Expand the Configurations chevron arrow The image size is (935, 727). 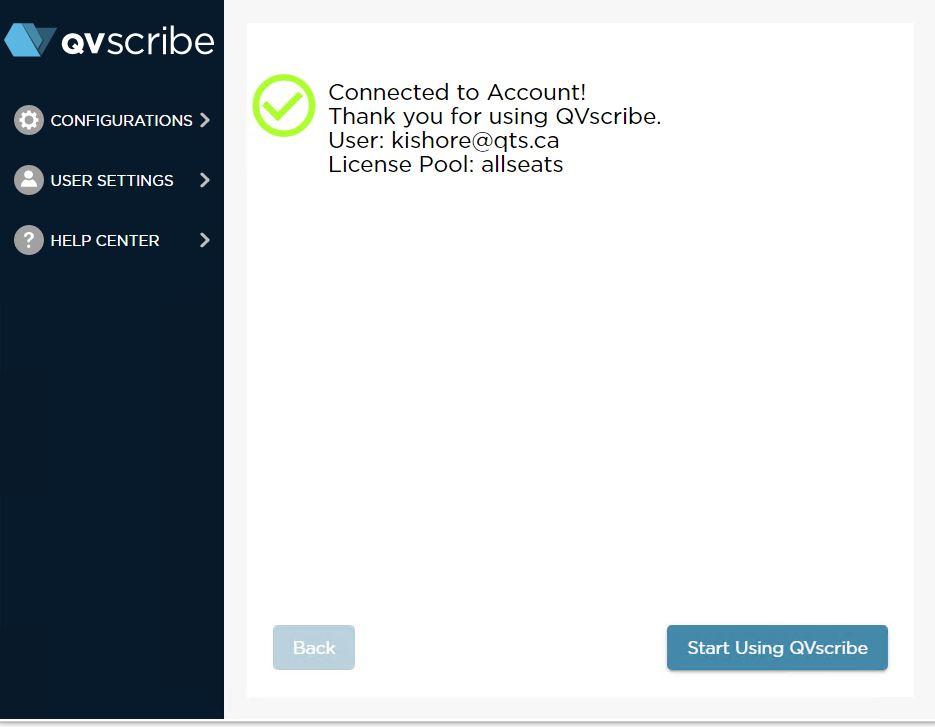coord(206,120)
